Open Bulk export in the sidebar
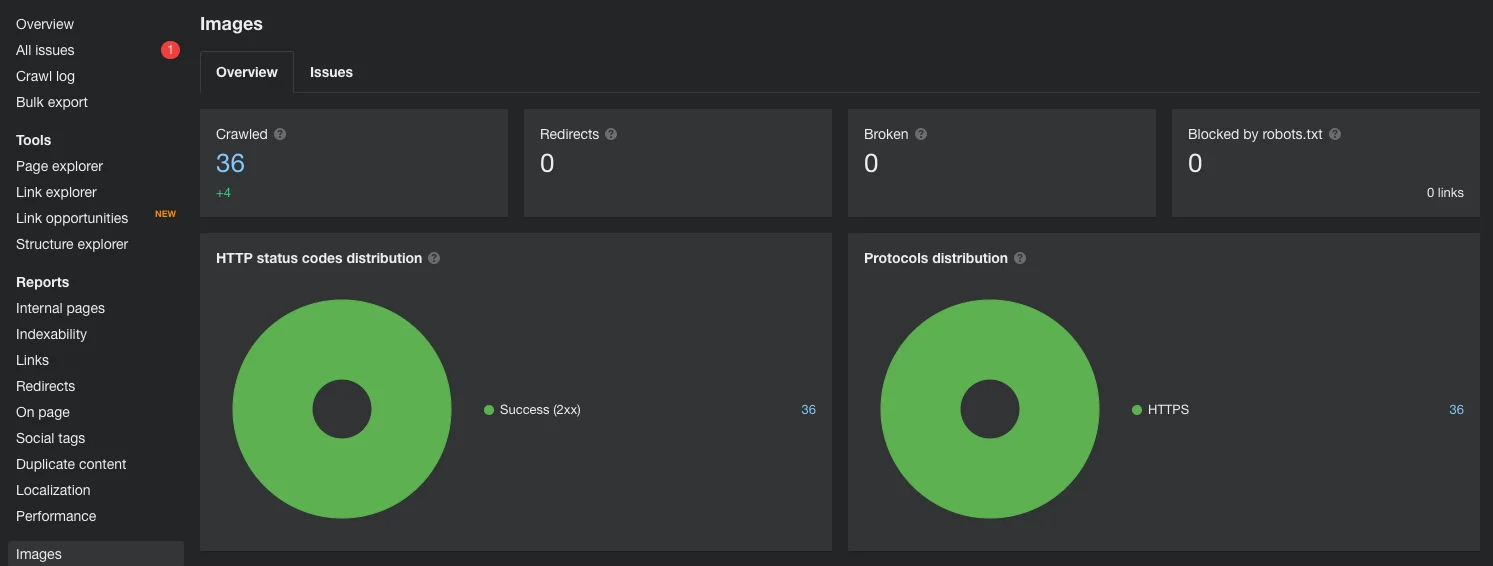The image size is (1493, 566). (x=52, y=102)
